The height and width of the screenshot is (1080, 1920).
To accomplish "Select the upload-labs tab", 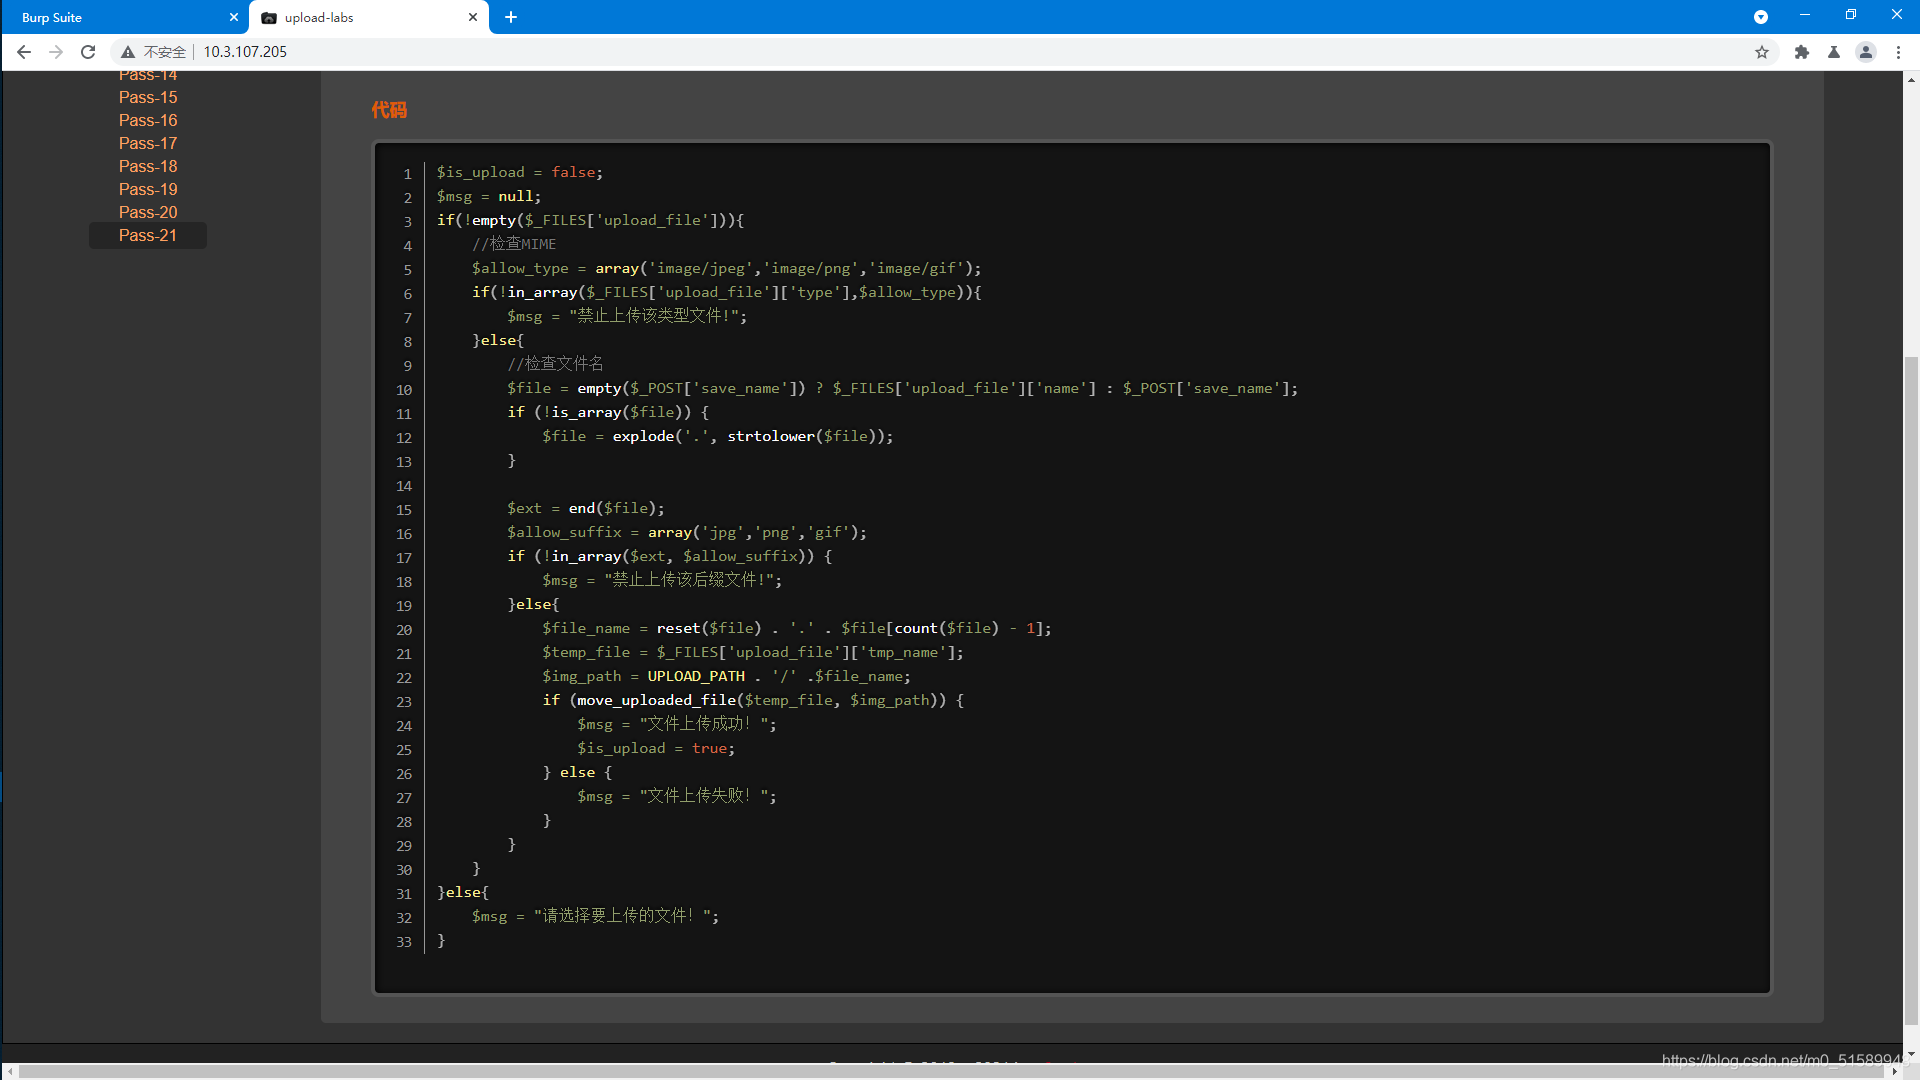I will tap(368, 17).
